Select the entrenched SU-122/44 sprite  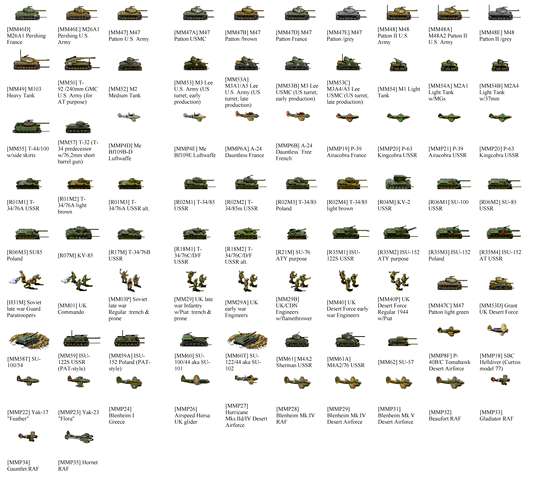(247, 340)
